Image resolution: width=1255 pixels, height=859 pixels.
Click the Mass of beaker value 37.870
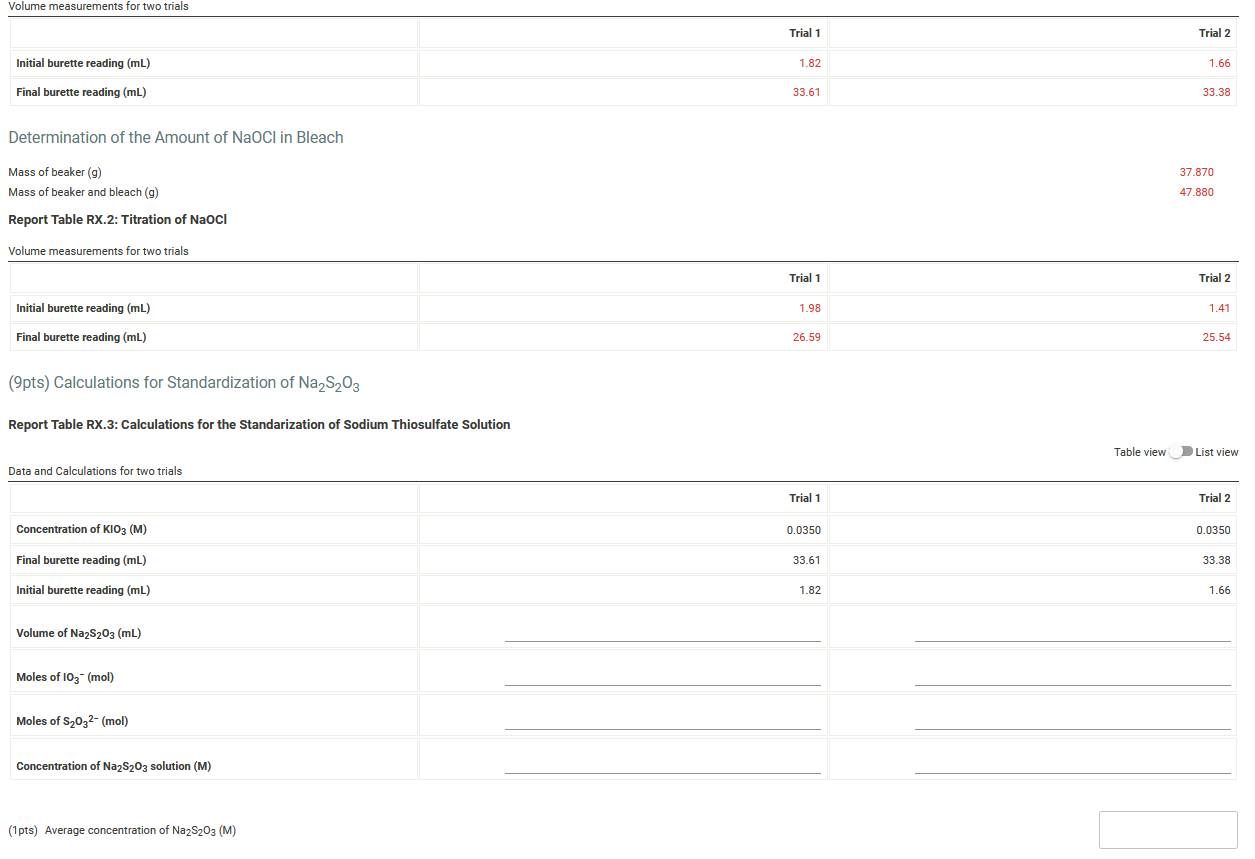[x=1197, y=172]
